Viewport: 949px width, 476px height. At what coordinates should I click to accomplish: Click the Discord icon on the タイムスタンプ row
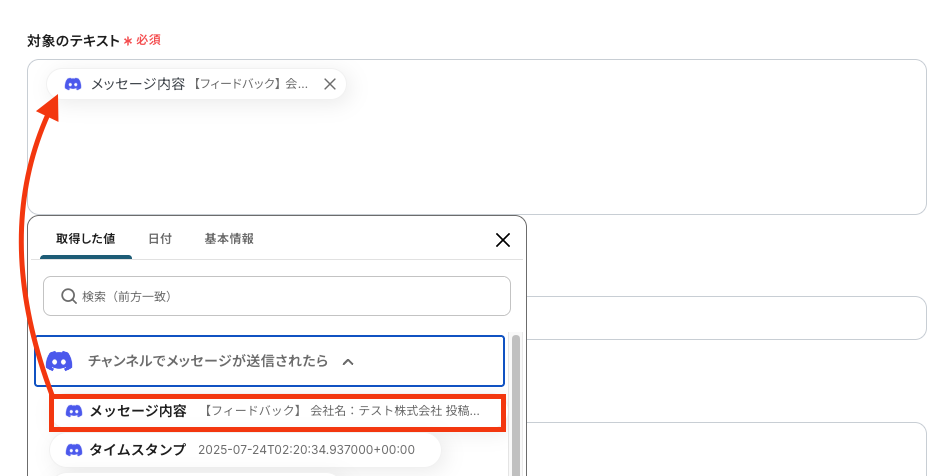[x=74, y=450]
